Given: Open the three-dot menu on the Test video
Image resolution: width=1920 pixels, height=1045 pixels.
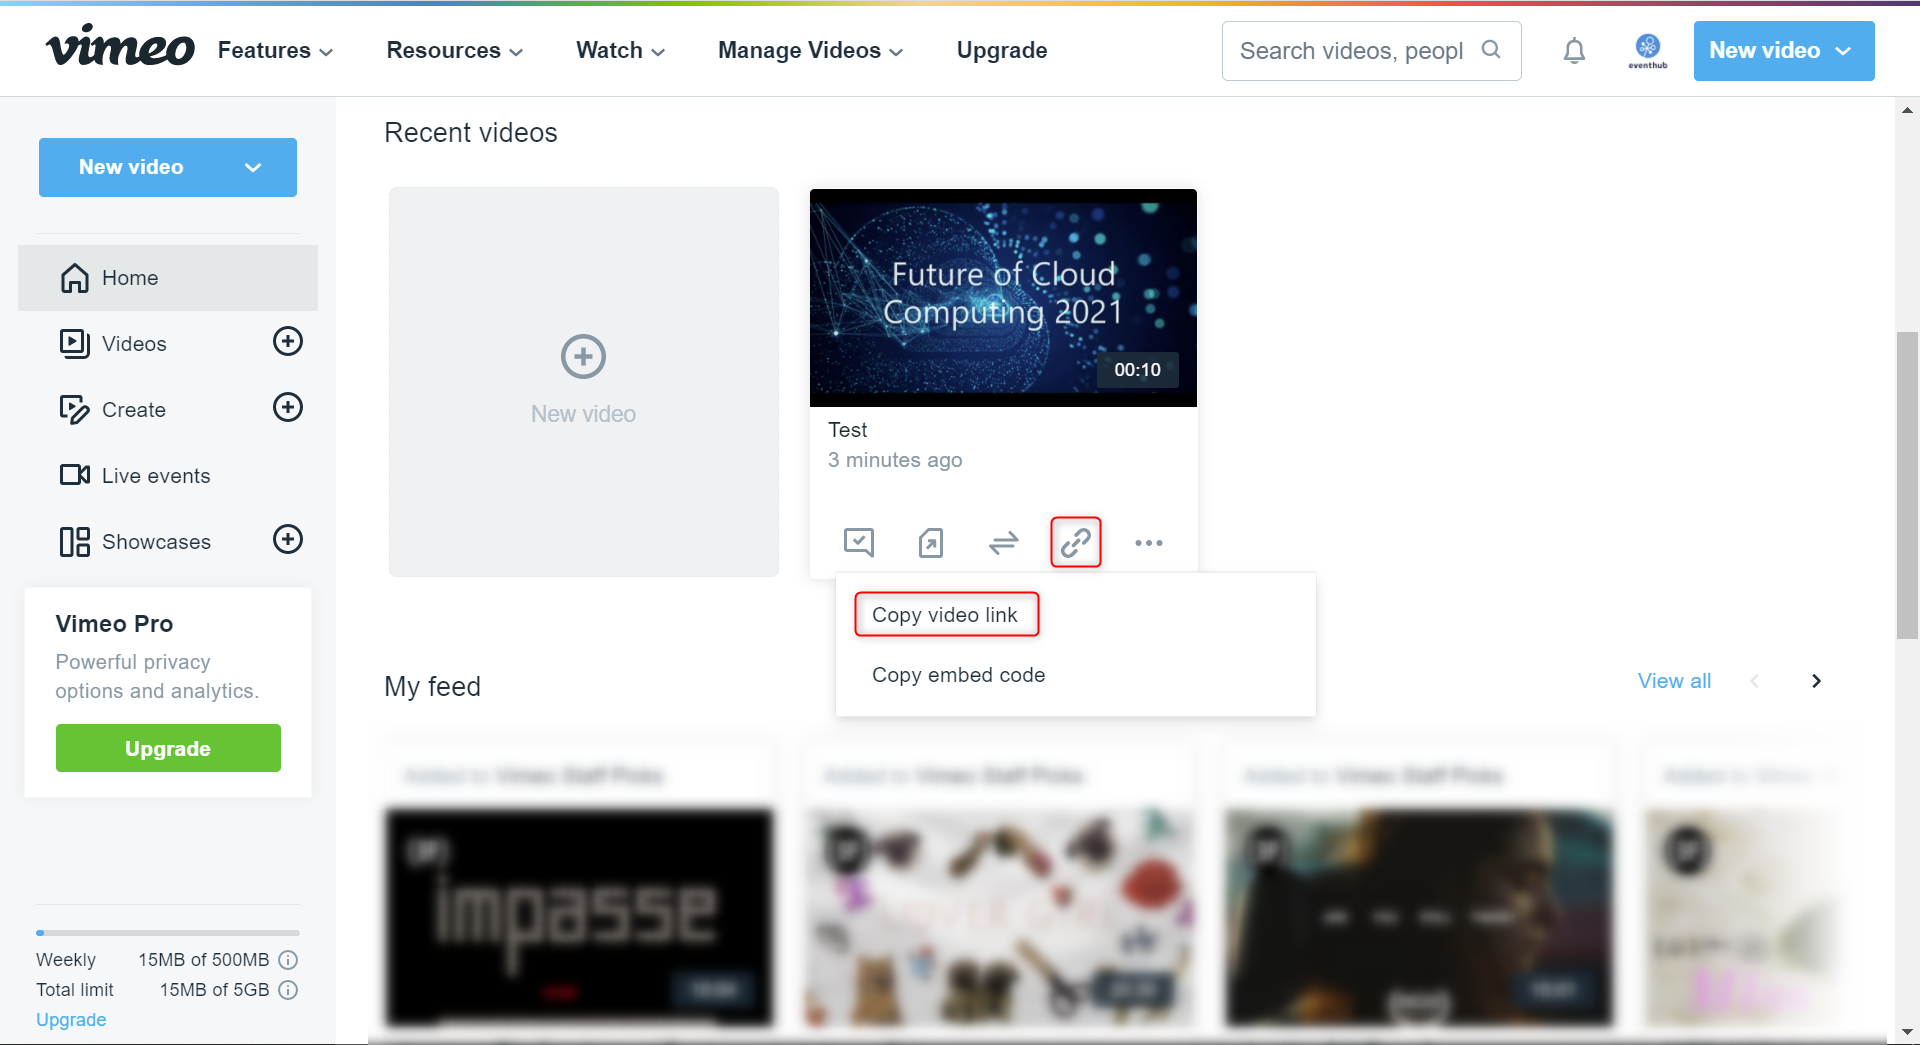Looking at the screenshot, I should [1149, 543].
